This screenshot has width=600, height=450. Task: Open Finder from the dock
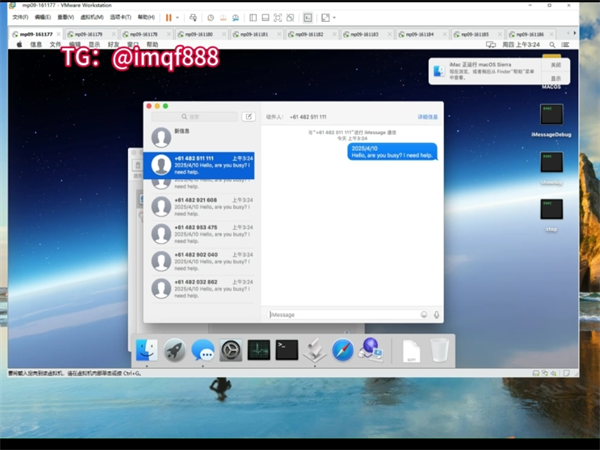[146, 350]
